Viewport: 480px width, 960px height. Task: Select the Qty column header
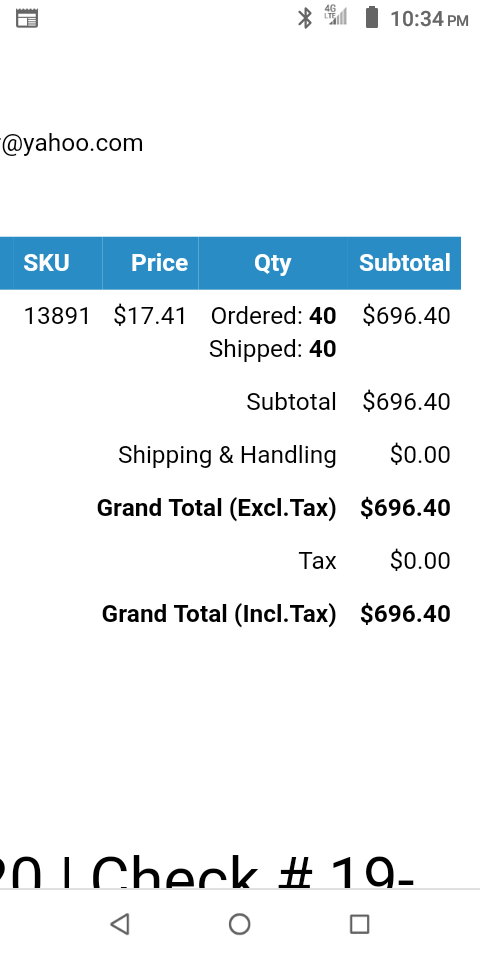[x=272, y=263]
